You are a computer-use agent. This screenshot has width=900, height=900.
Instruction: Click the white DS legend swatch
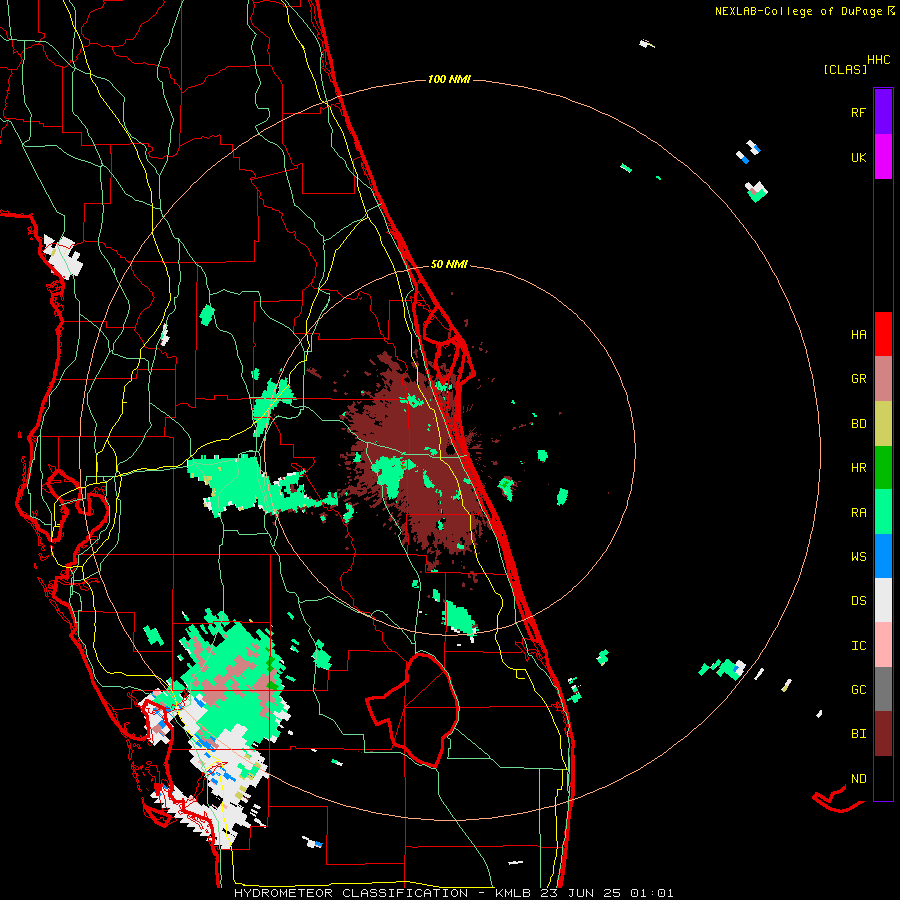click(883, 600)
